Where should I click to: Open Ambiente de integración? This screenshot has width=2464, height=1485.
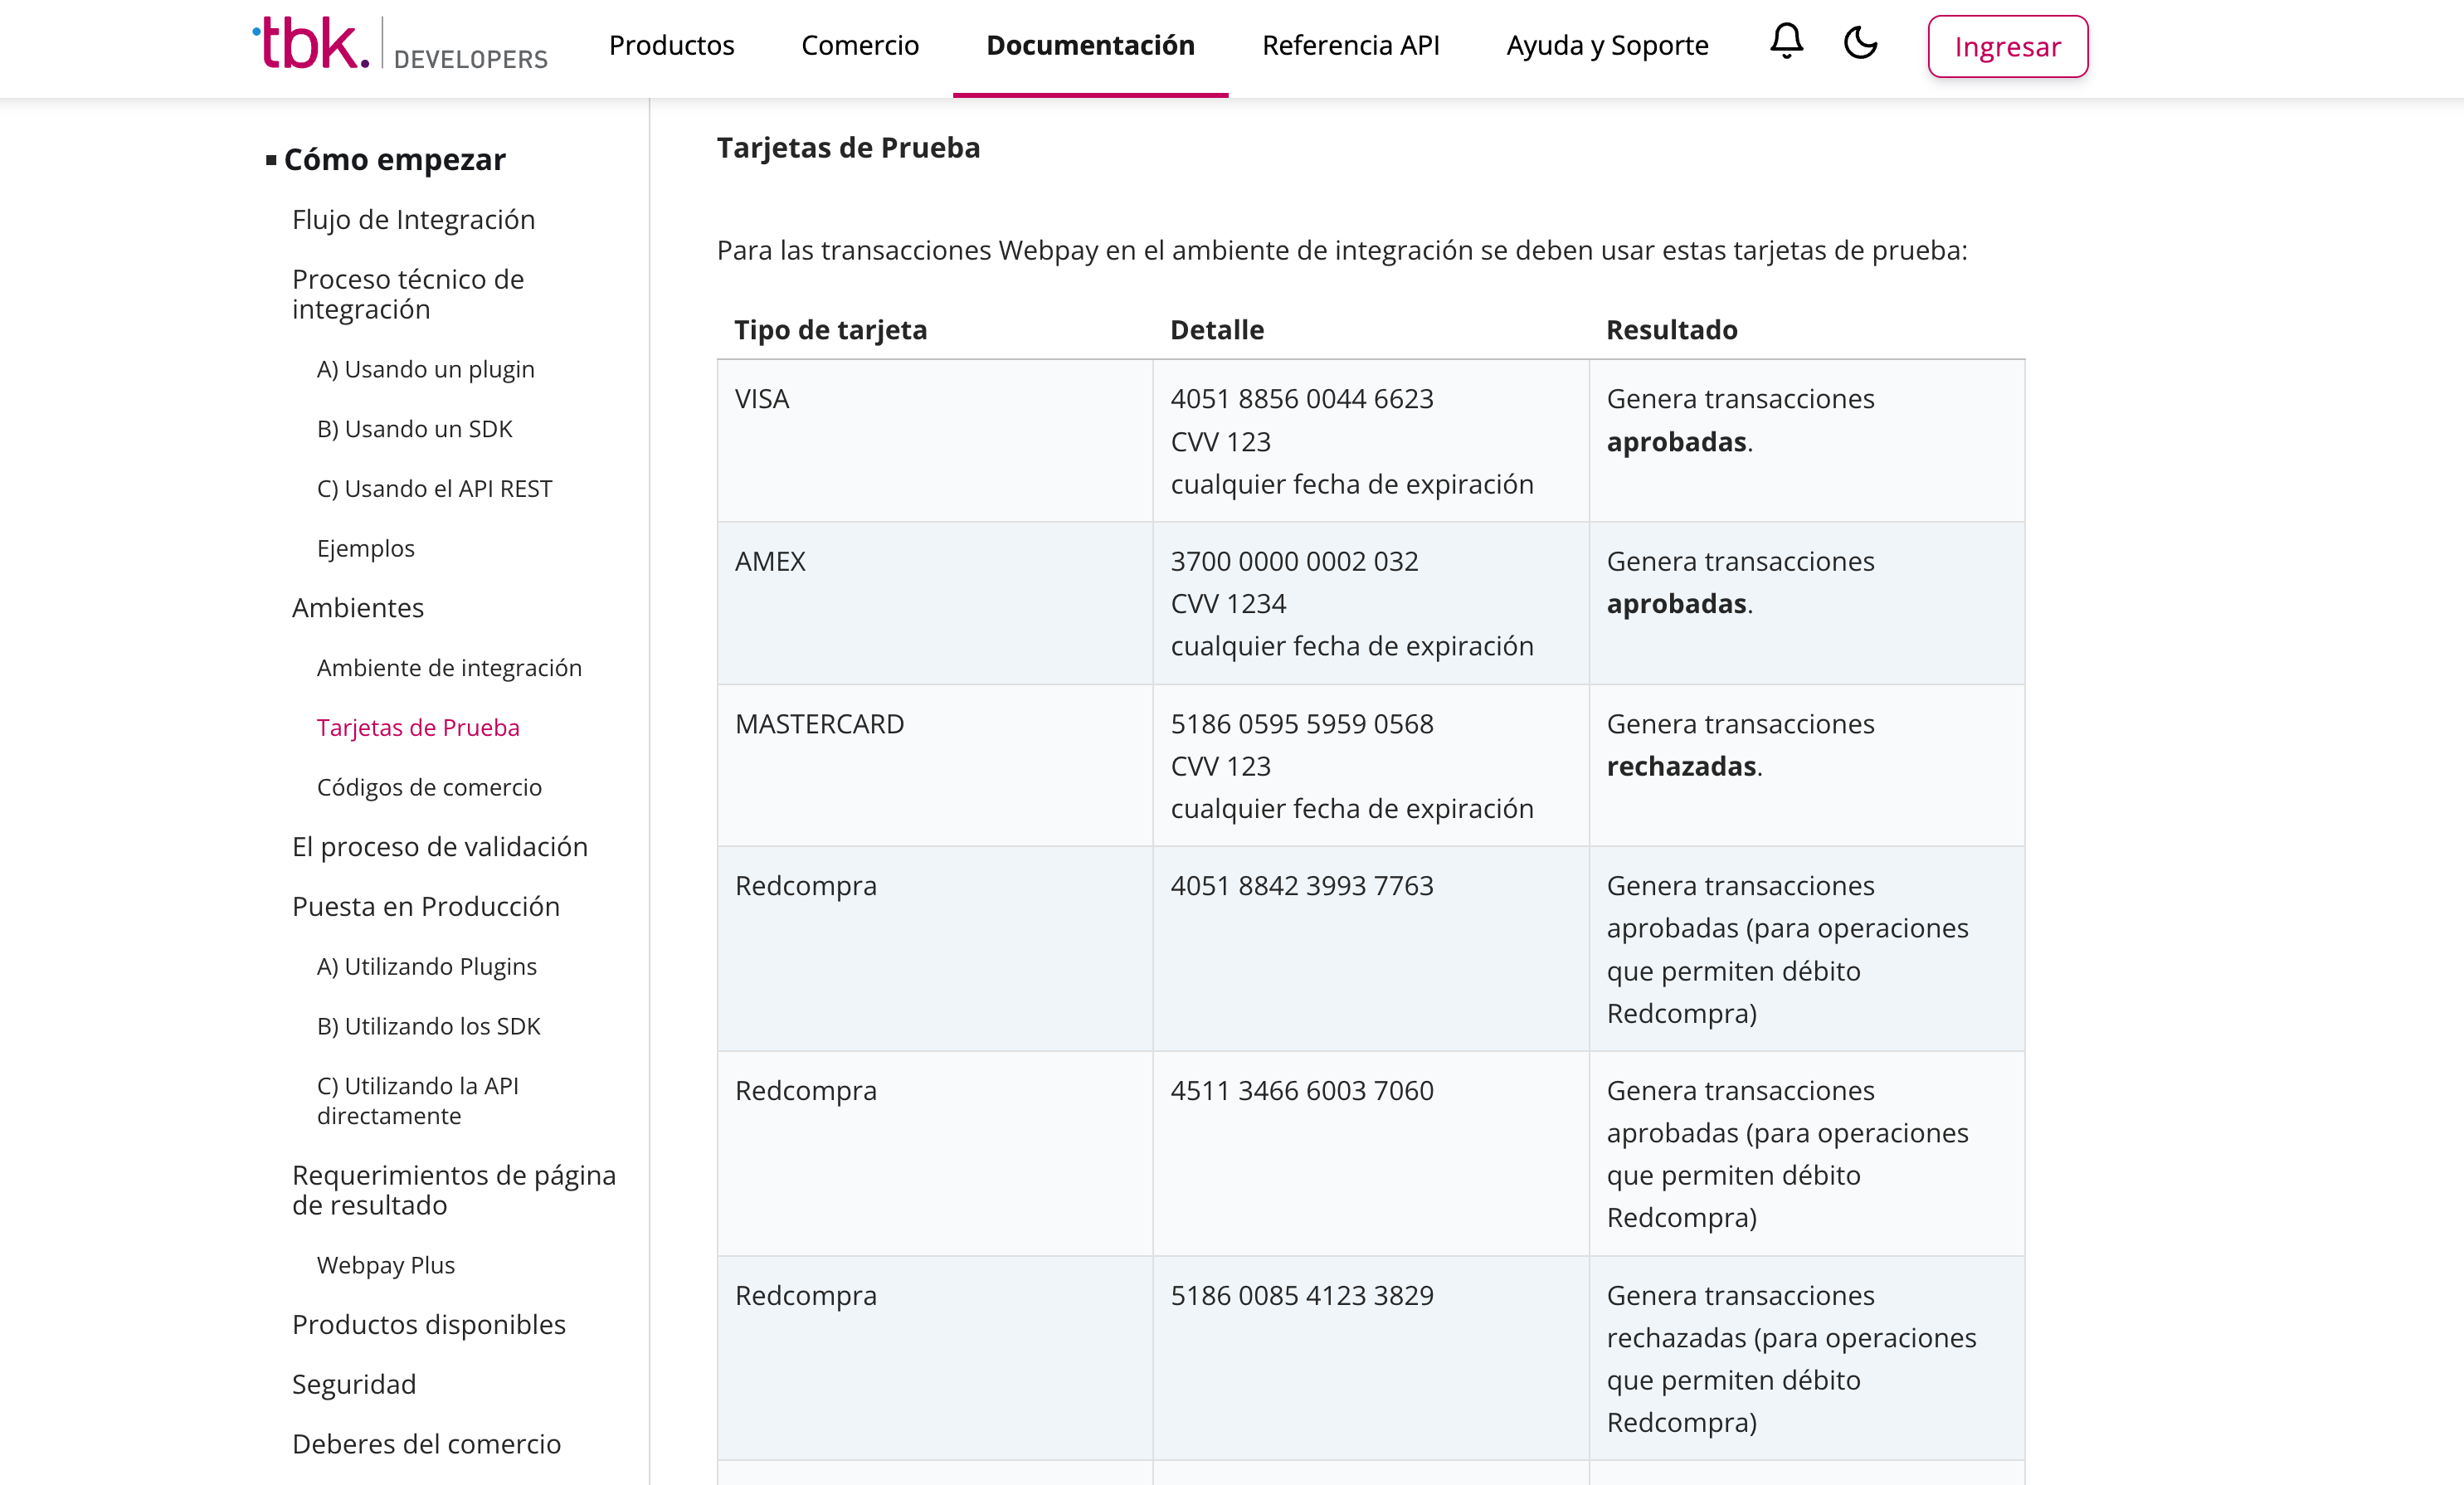[449, 668]
